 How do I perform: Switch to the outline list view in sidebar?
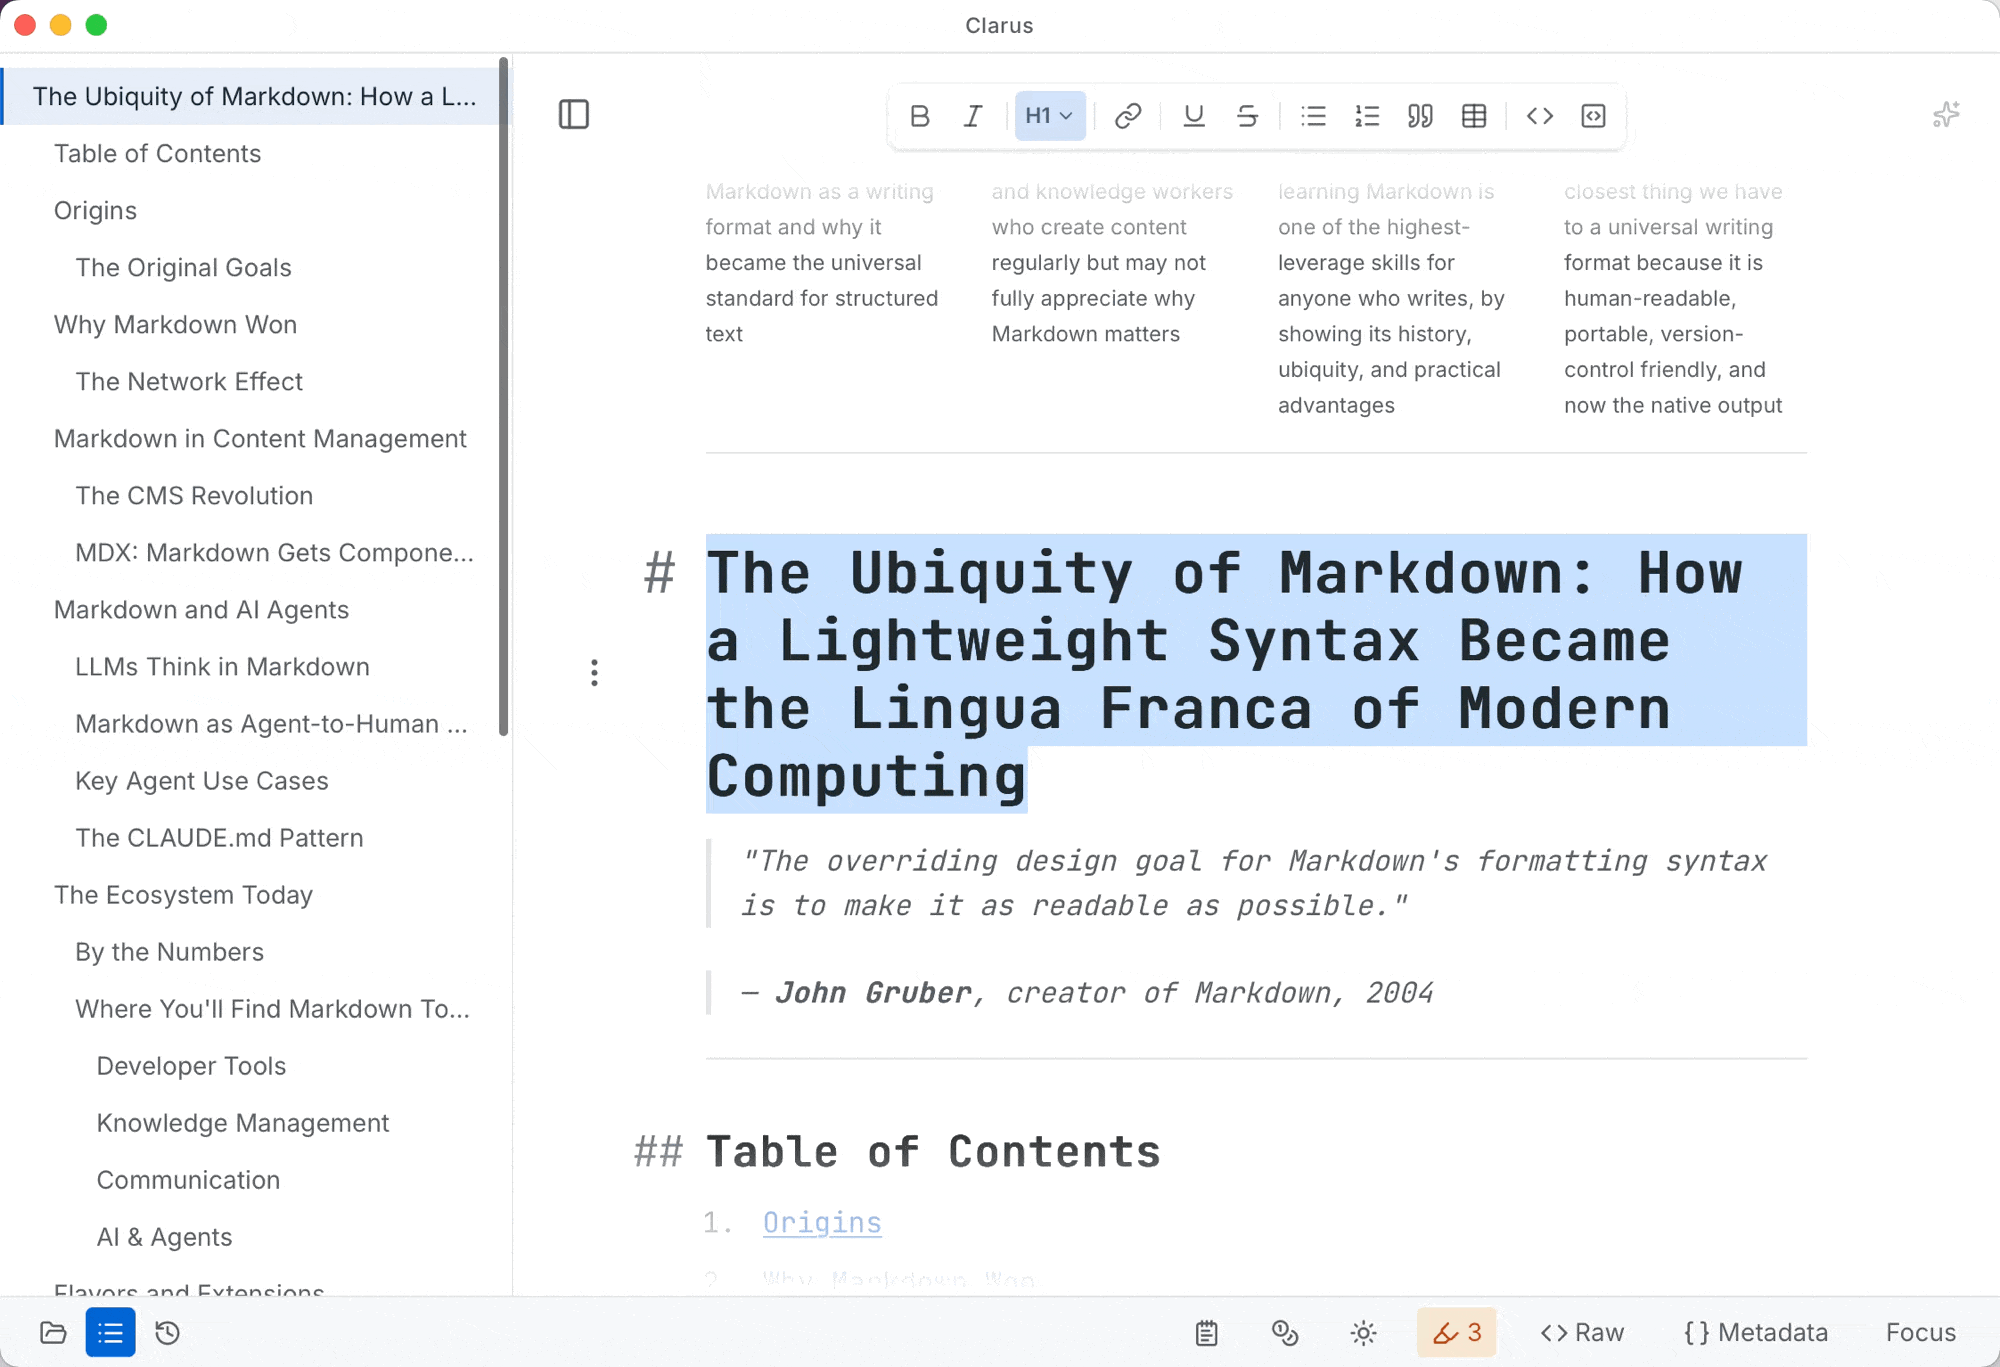tap(109, 1332)
